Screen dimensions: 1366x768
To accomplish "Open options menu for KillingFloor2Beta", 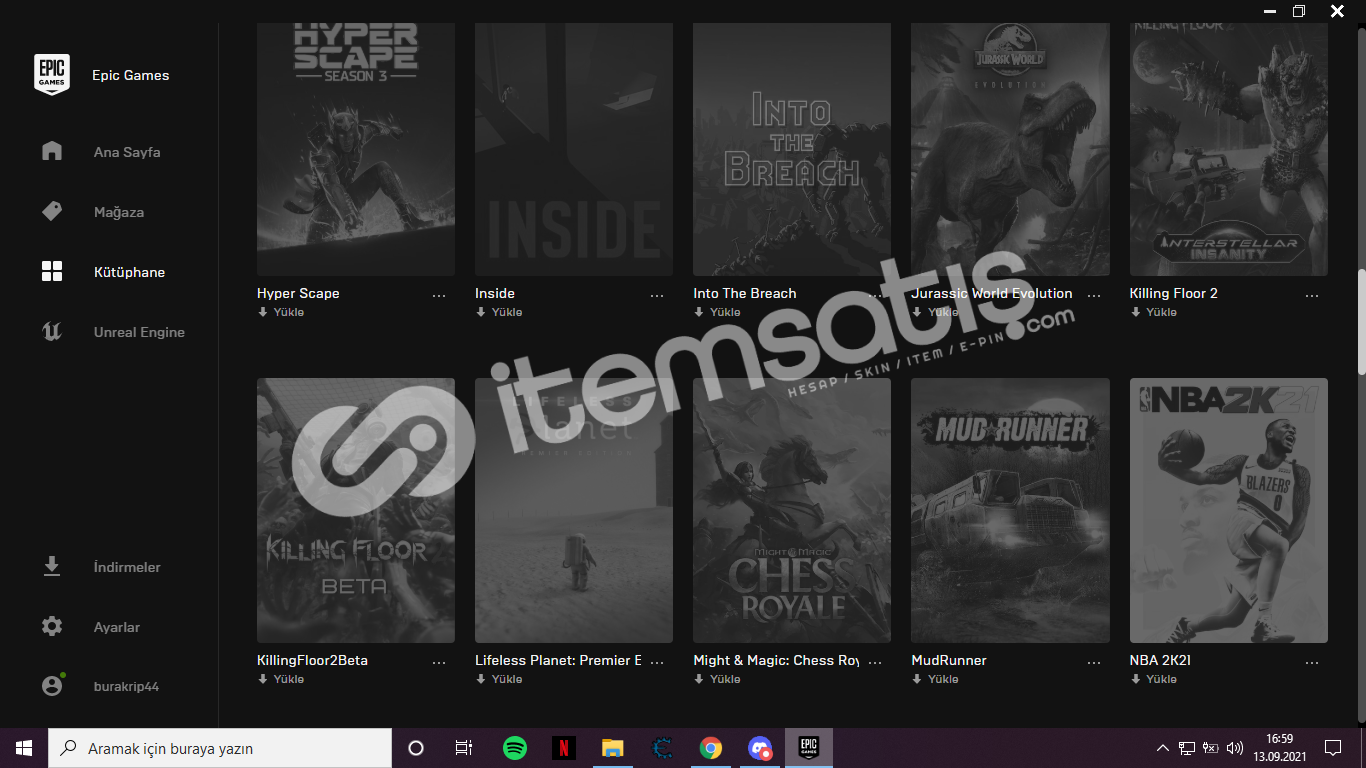I will (439, 662).
